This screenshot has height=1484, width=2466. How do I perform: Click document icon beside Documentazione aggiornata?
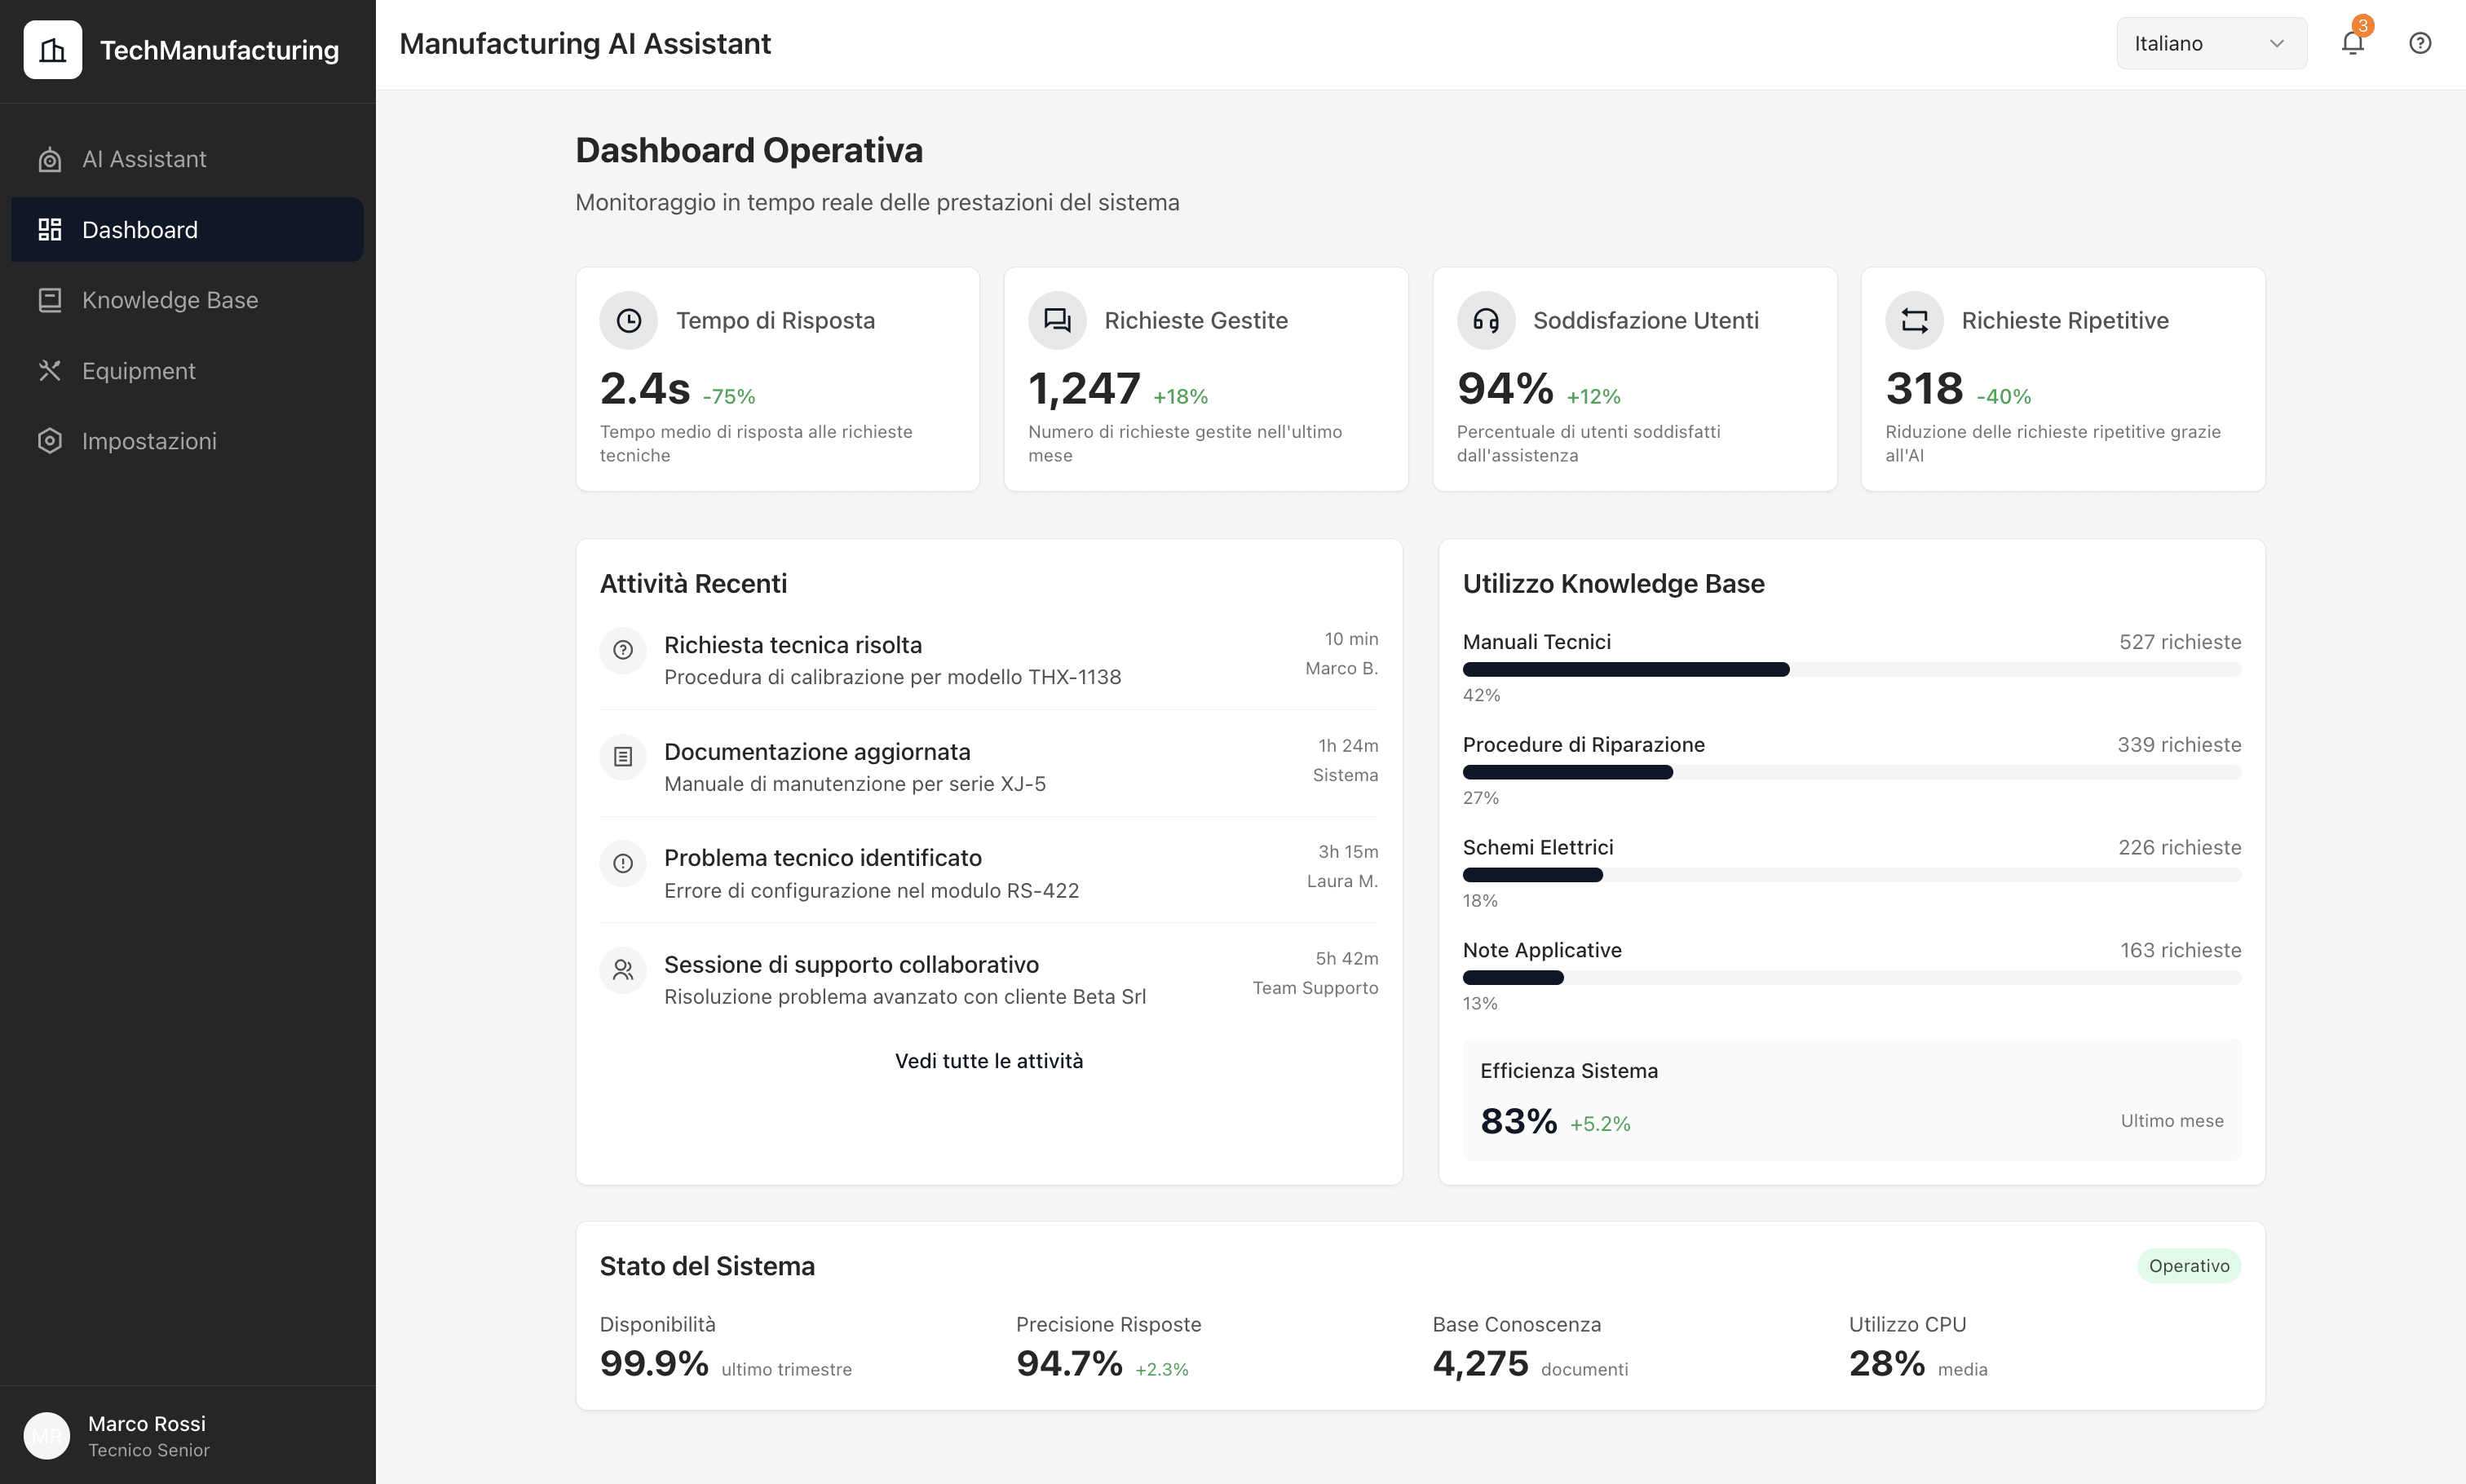[x=623, y=757]
